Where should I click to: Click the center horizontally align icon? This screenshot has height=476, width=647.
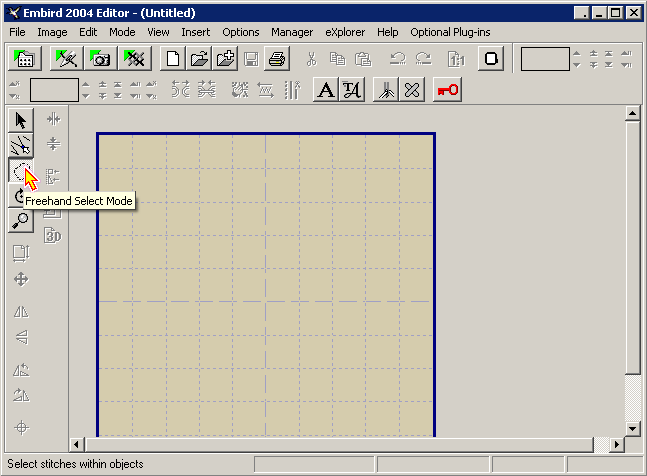click(54, 119)
